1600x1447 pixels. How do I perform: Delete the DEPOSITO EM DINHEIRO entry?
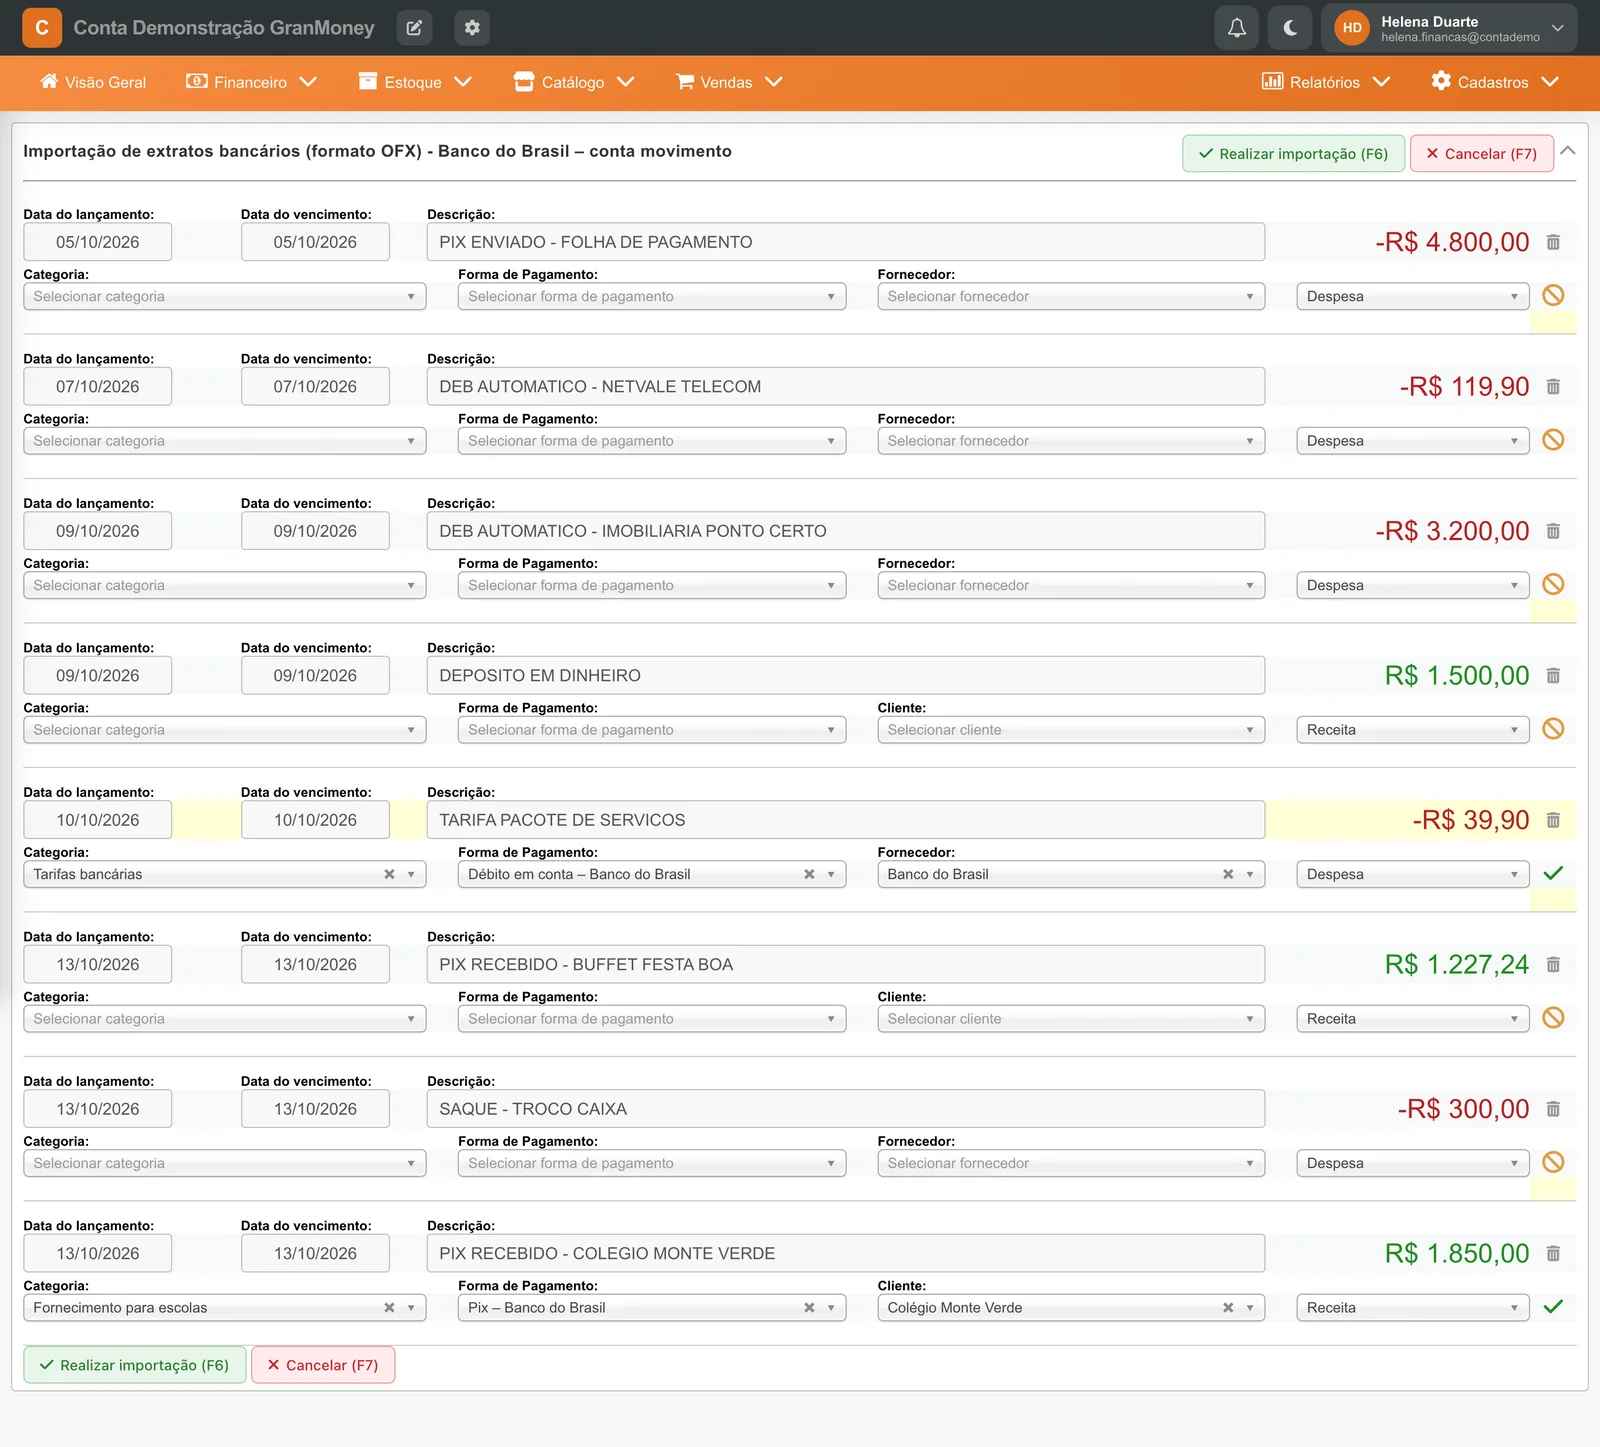(x=1553, y=676)
